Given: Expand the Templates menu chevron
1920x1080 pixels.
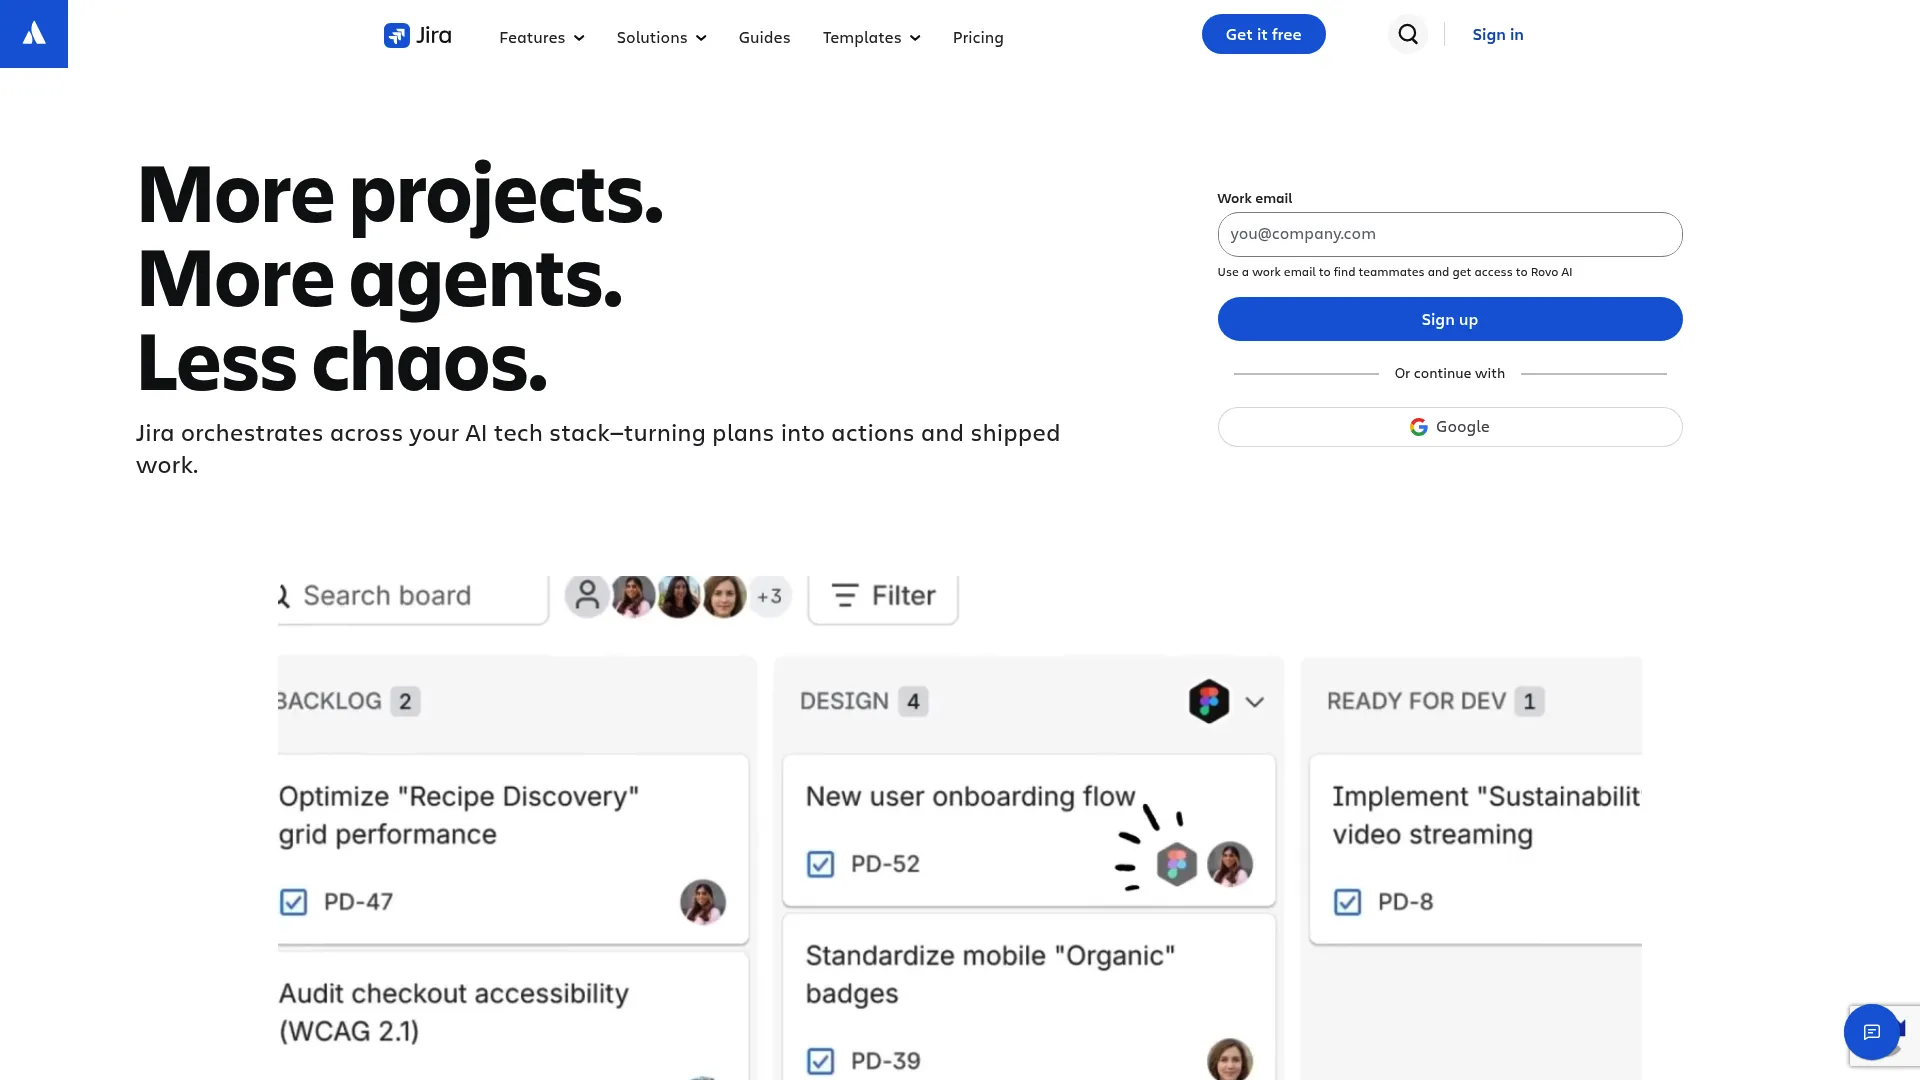Looking at the screenshot, I should pyautogui.click(x=915, y=38).
